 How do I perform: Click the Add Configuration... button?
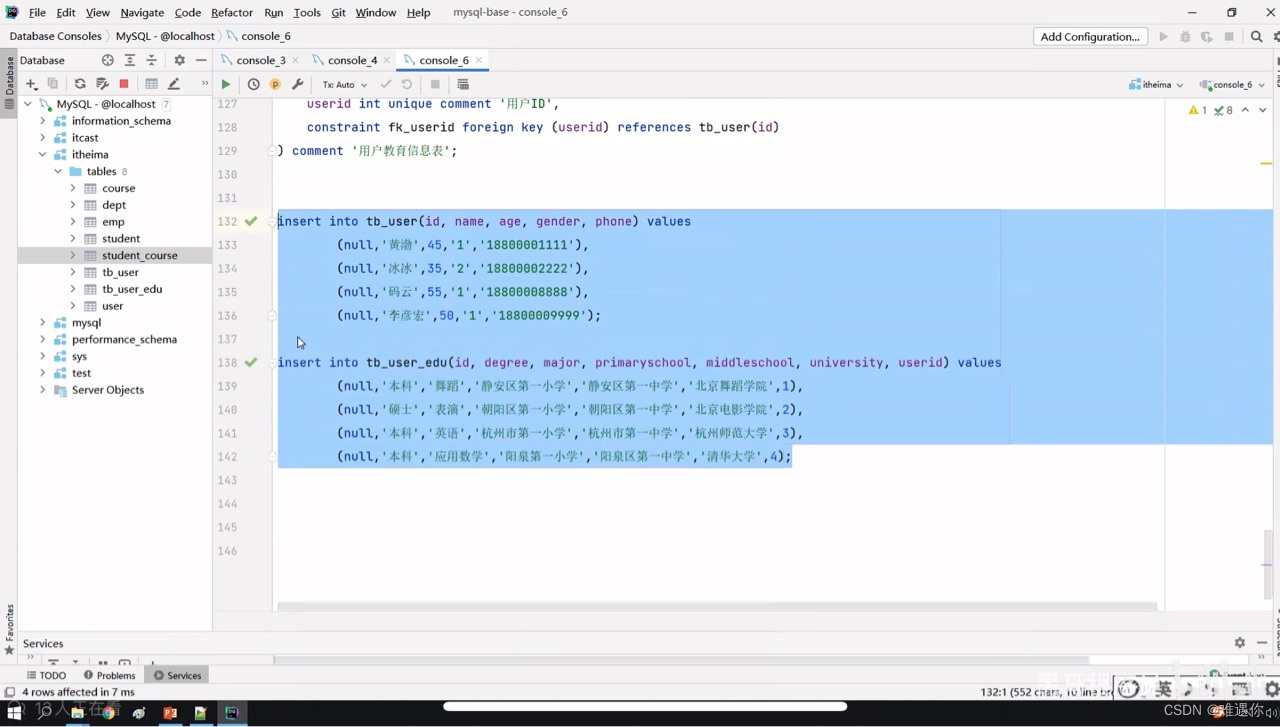[1090, 37]
